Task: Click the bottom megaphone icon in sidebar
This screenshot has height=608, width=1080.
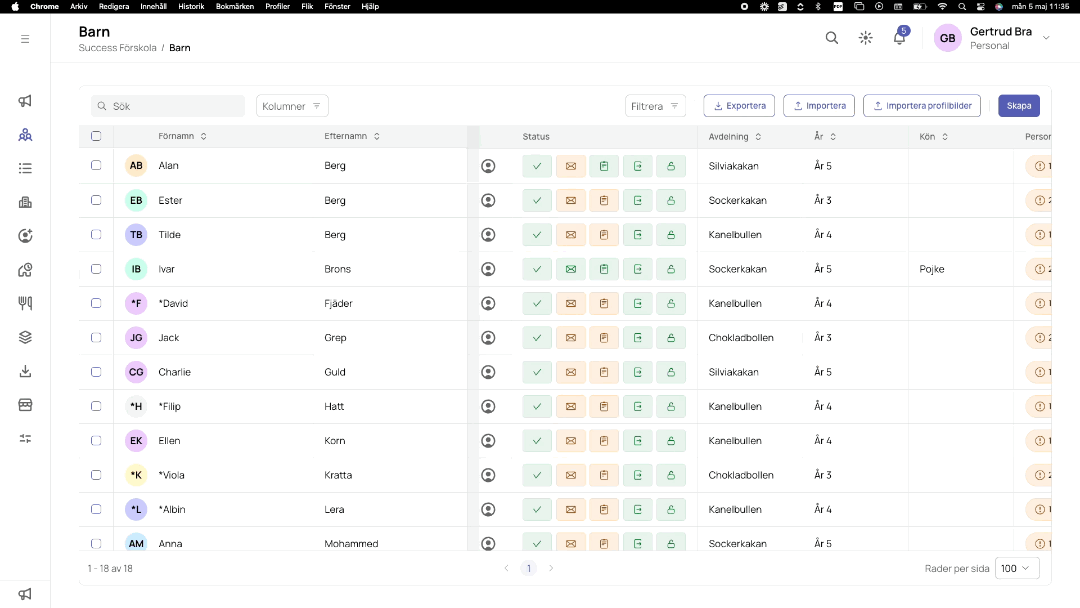Action: click(x=25, y=594)
